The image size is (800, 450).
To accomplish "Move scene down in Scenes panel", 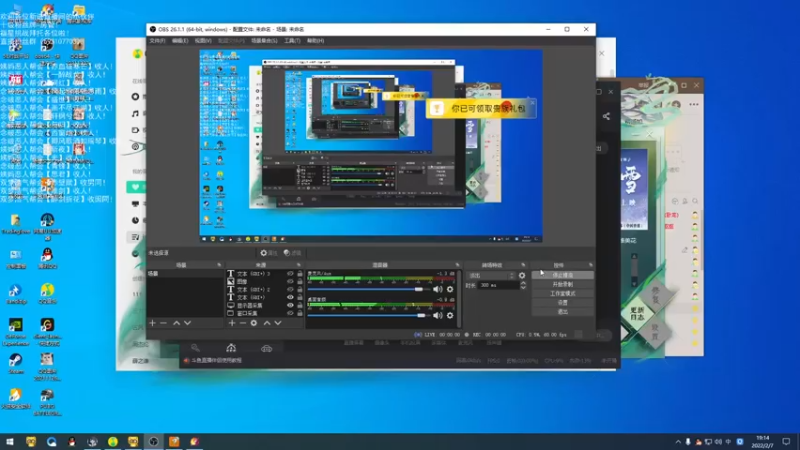I will (x=187, y=323).
